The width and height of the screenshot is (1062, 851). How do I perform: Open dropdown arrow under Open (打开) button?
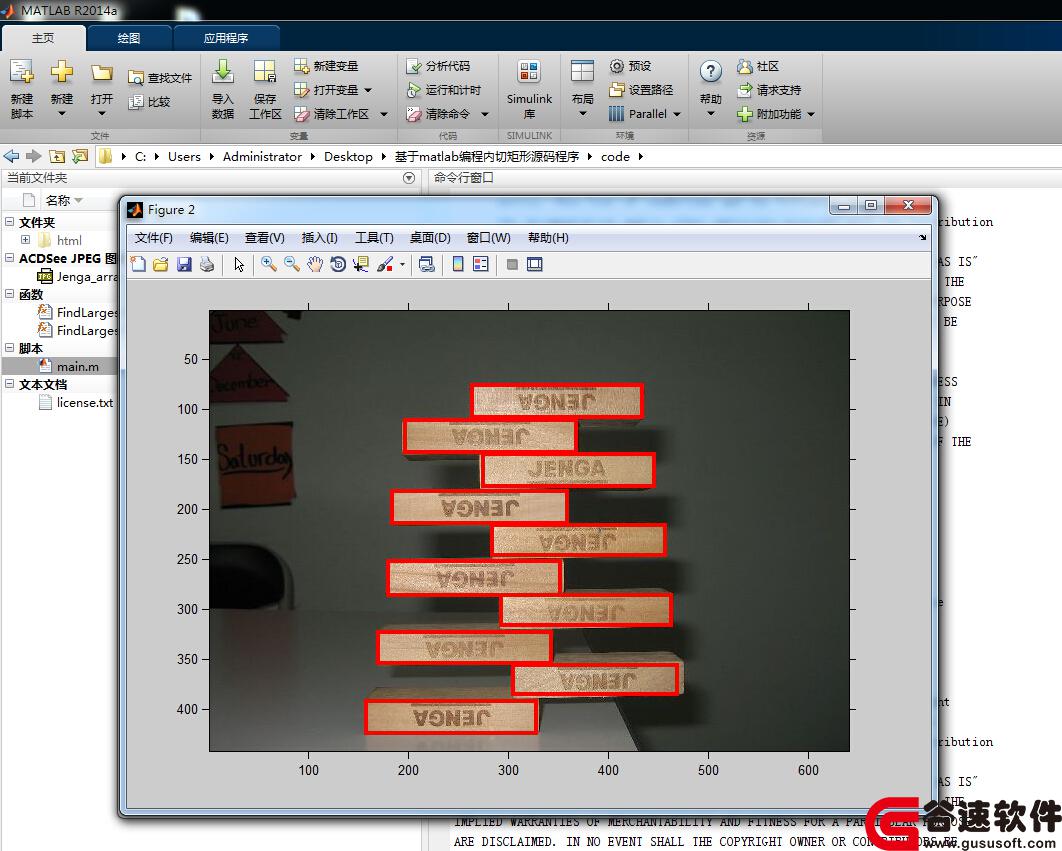click(x=102, y=113)
